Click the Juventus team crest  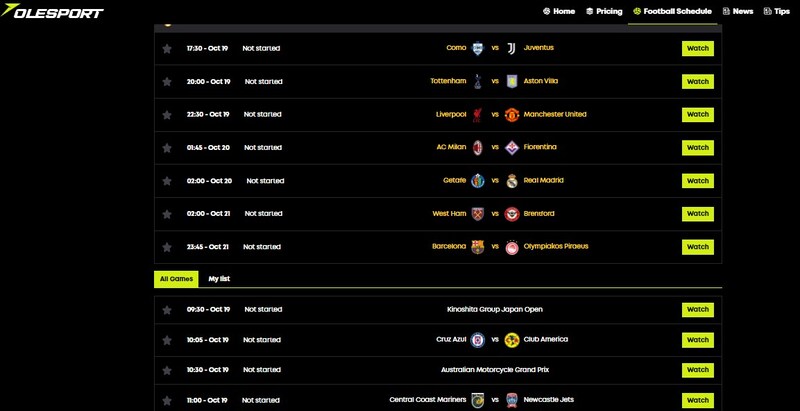coord(512,48)
